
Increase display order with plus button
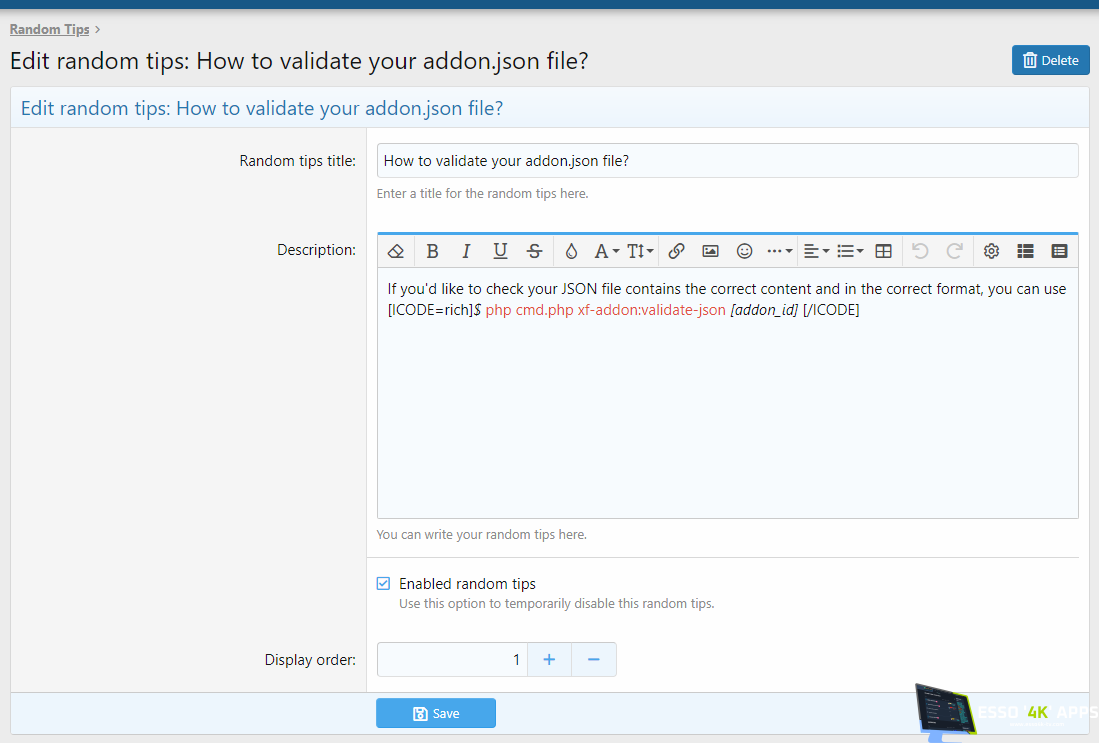coord(549,659)
